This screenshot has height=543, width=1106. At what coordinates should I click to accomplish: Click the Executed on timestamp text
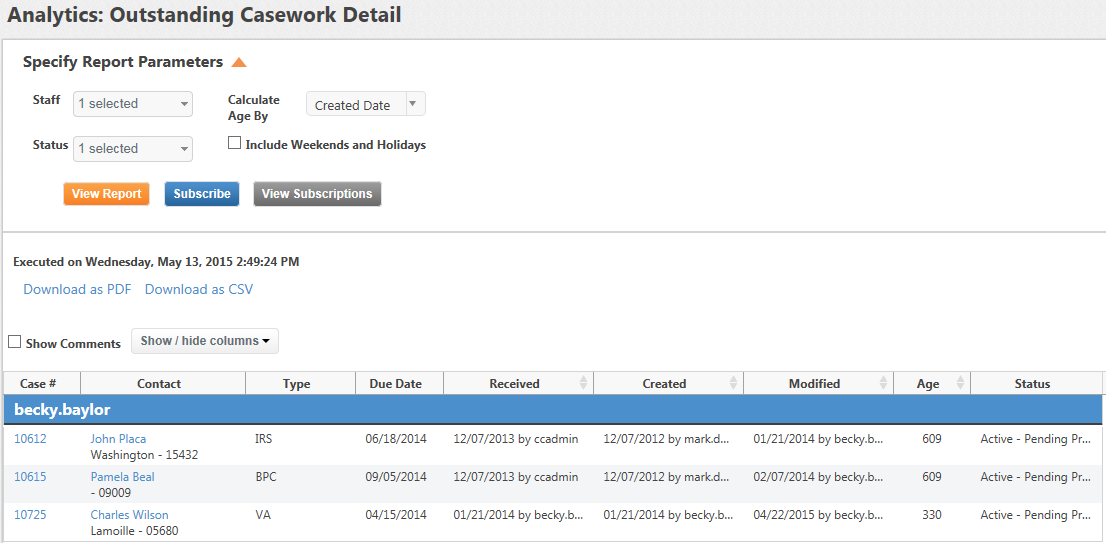tap(156, 262)
